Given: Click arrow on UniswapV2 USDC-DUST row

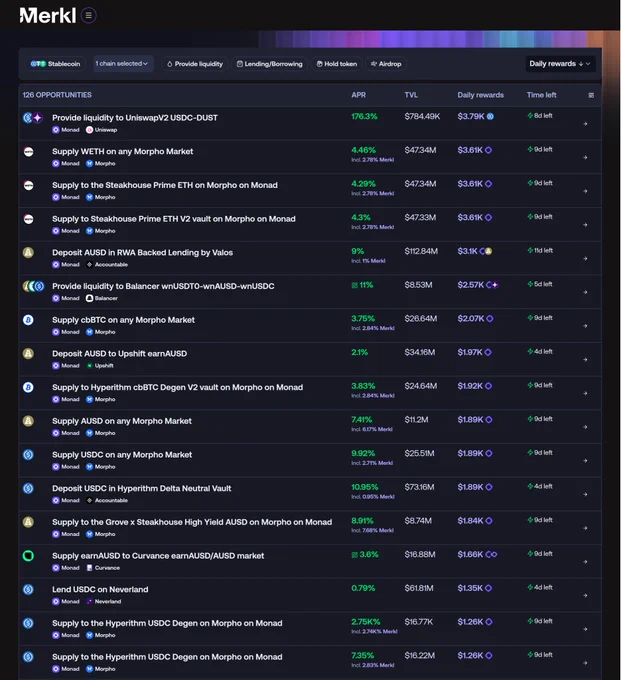Looking at the screenshot, I should [585, 124].
